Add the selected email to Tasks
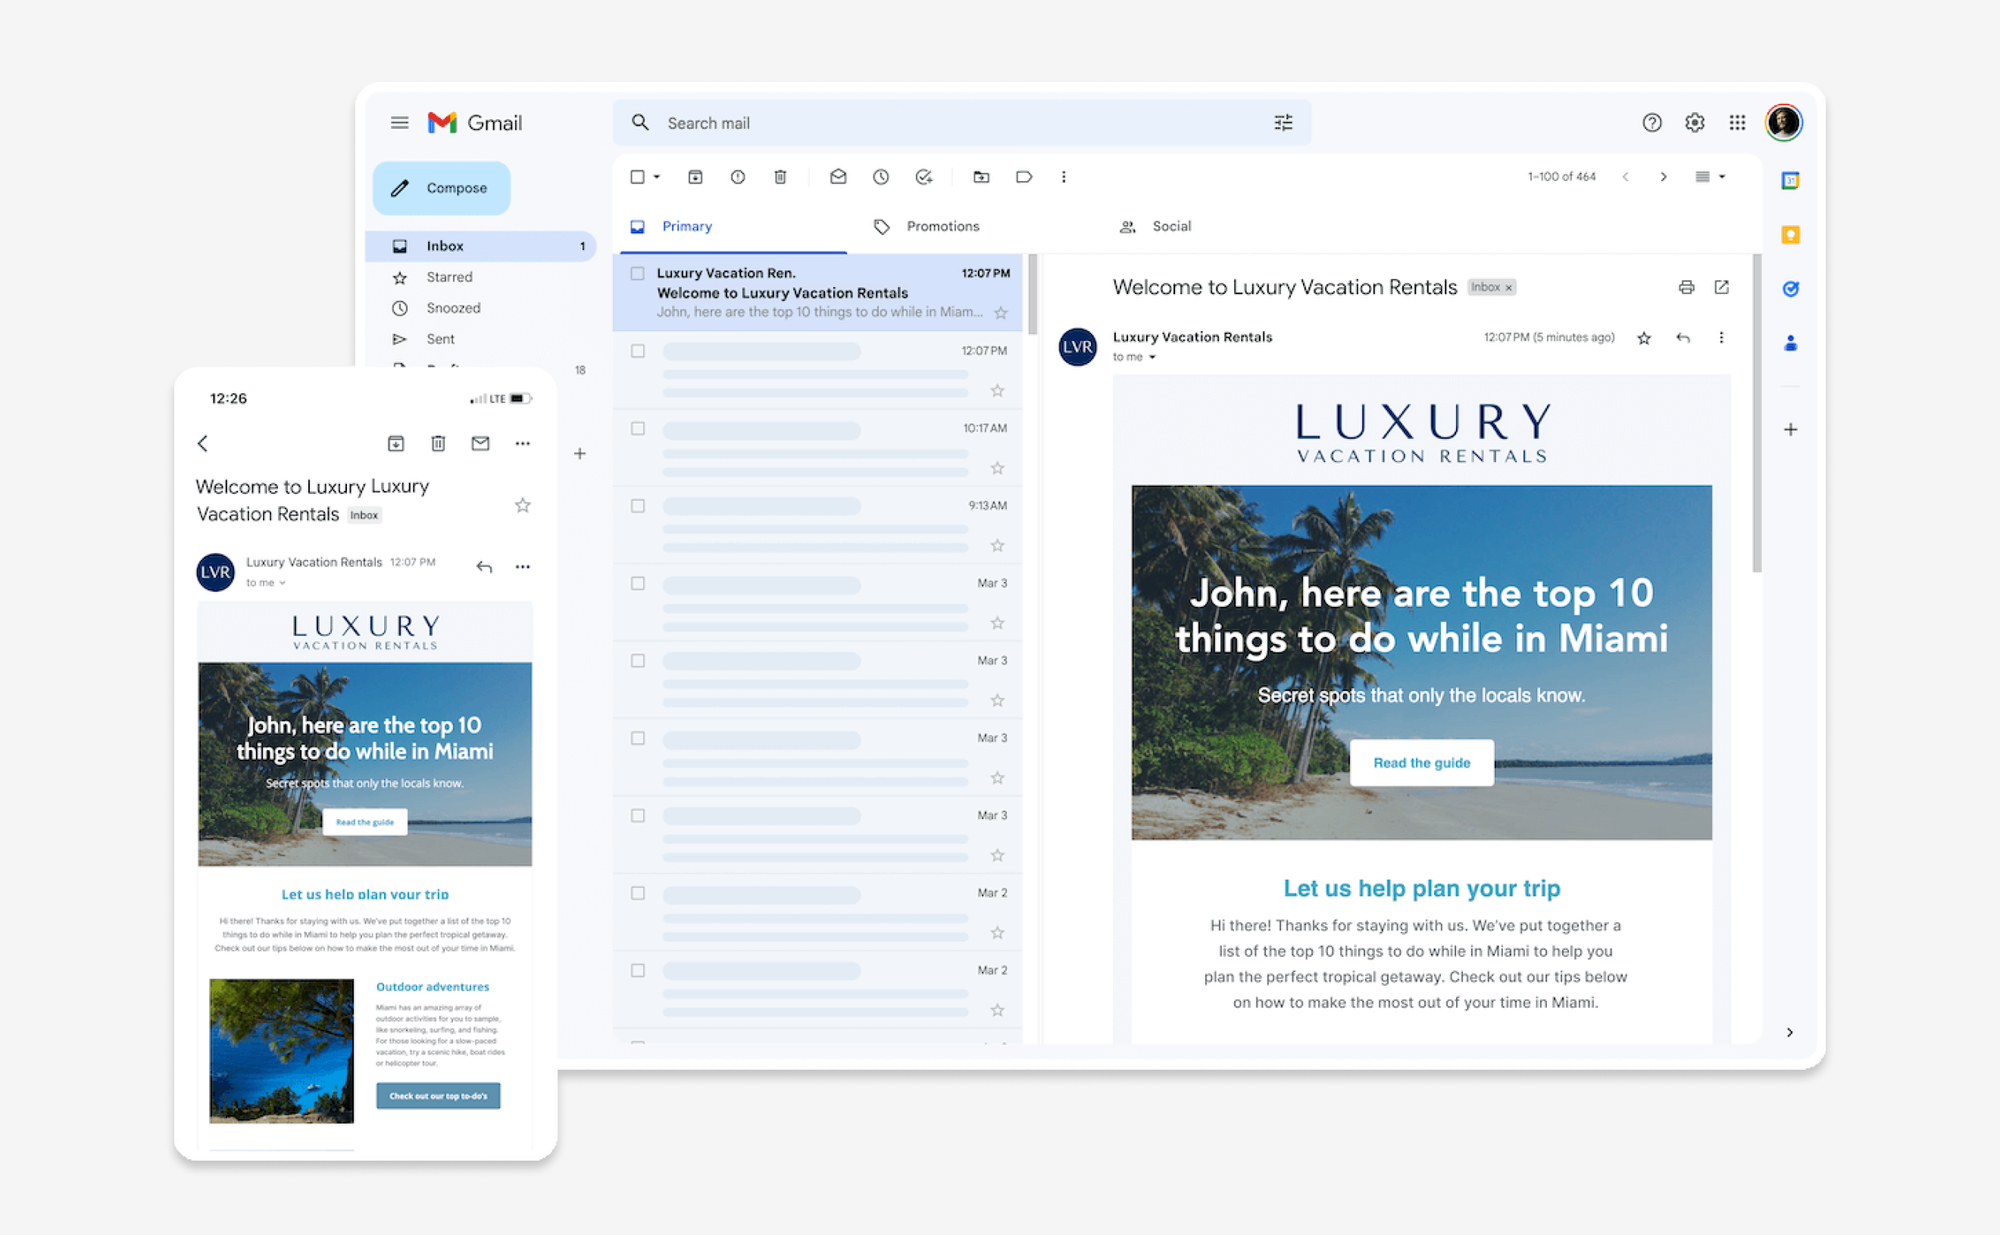This screenshot has width=2000, height=1235. [x=923, y=177]
